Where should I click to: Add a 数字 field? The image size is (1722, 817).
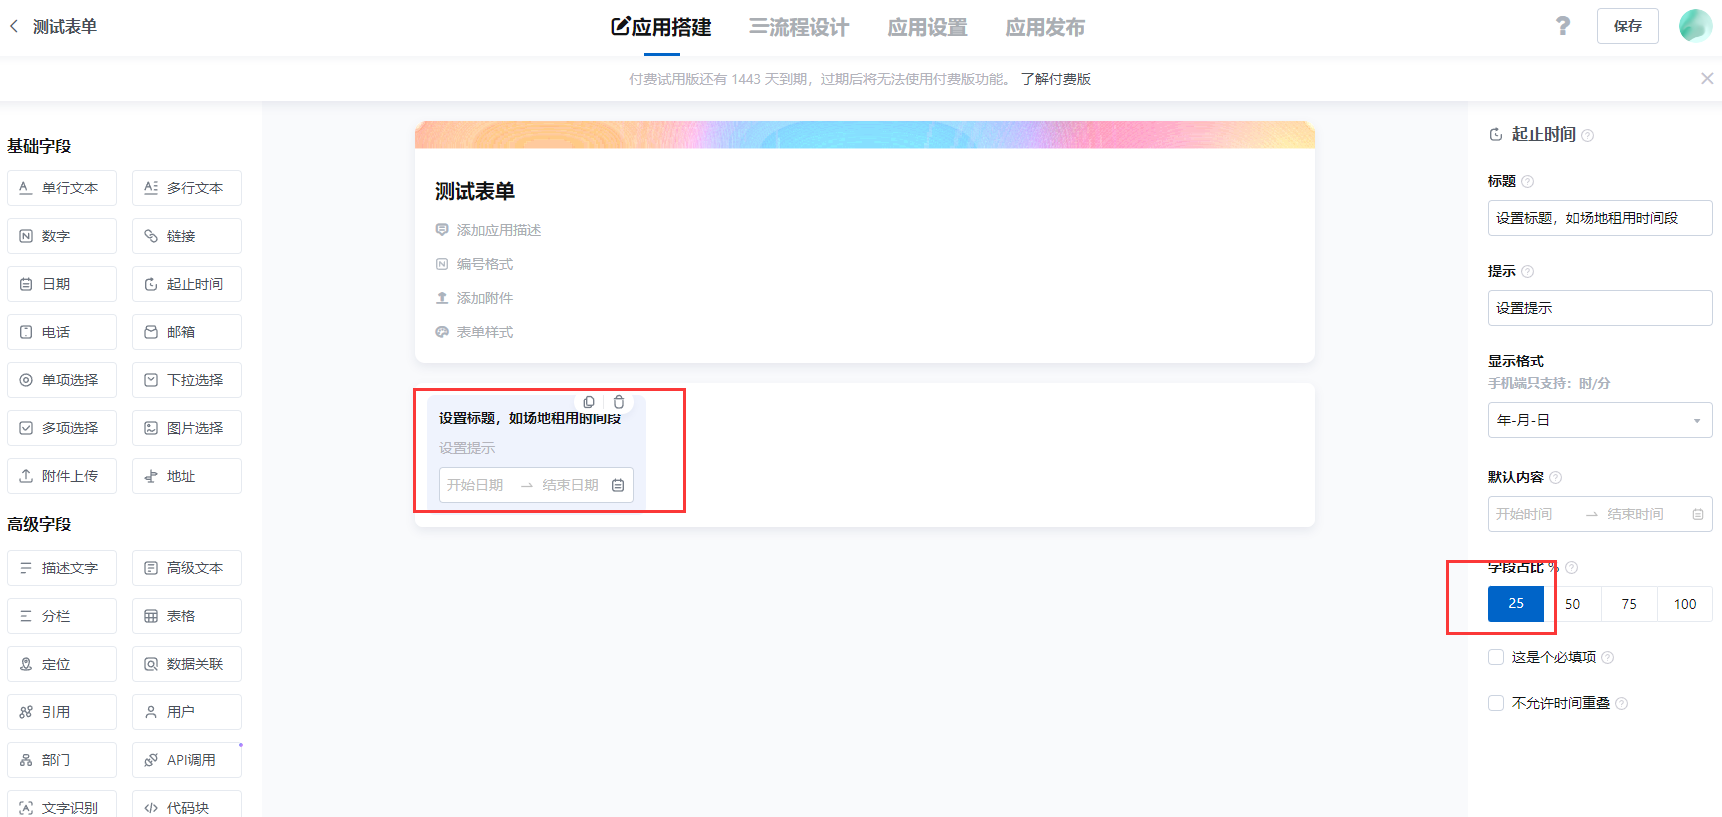tap(62, 236)
